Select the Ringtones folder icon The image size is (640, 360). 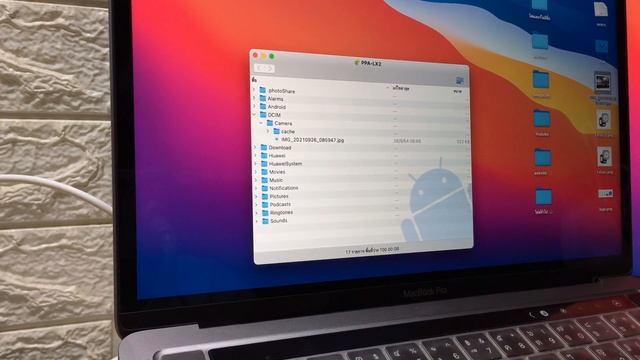coord(265,213)
